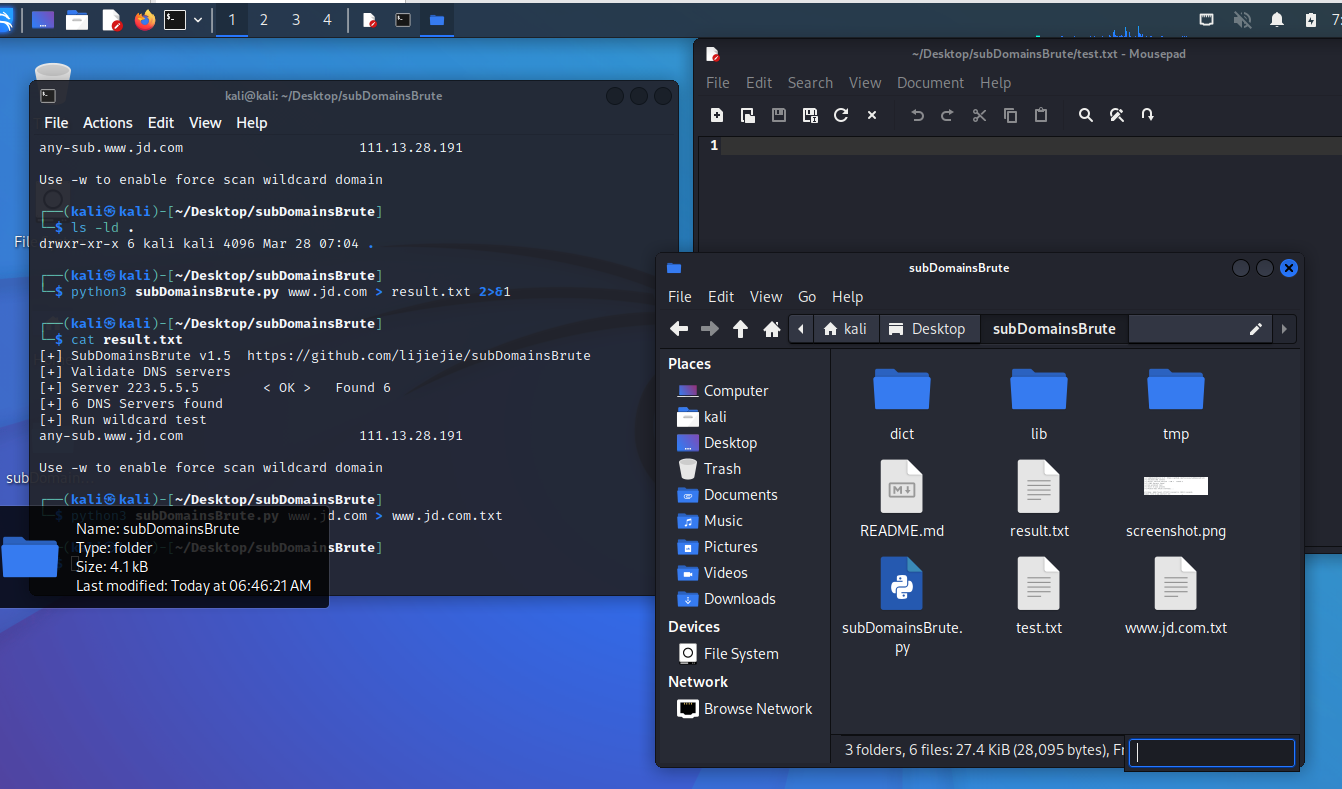The width and height of the screenshot is (1342, 789).
Task: Click the Redo icon in Mousepad toolbar
Action: (x=947, y=115)
